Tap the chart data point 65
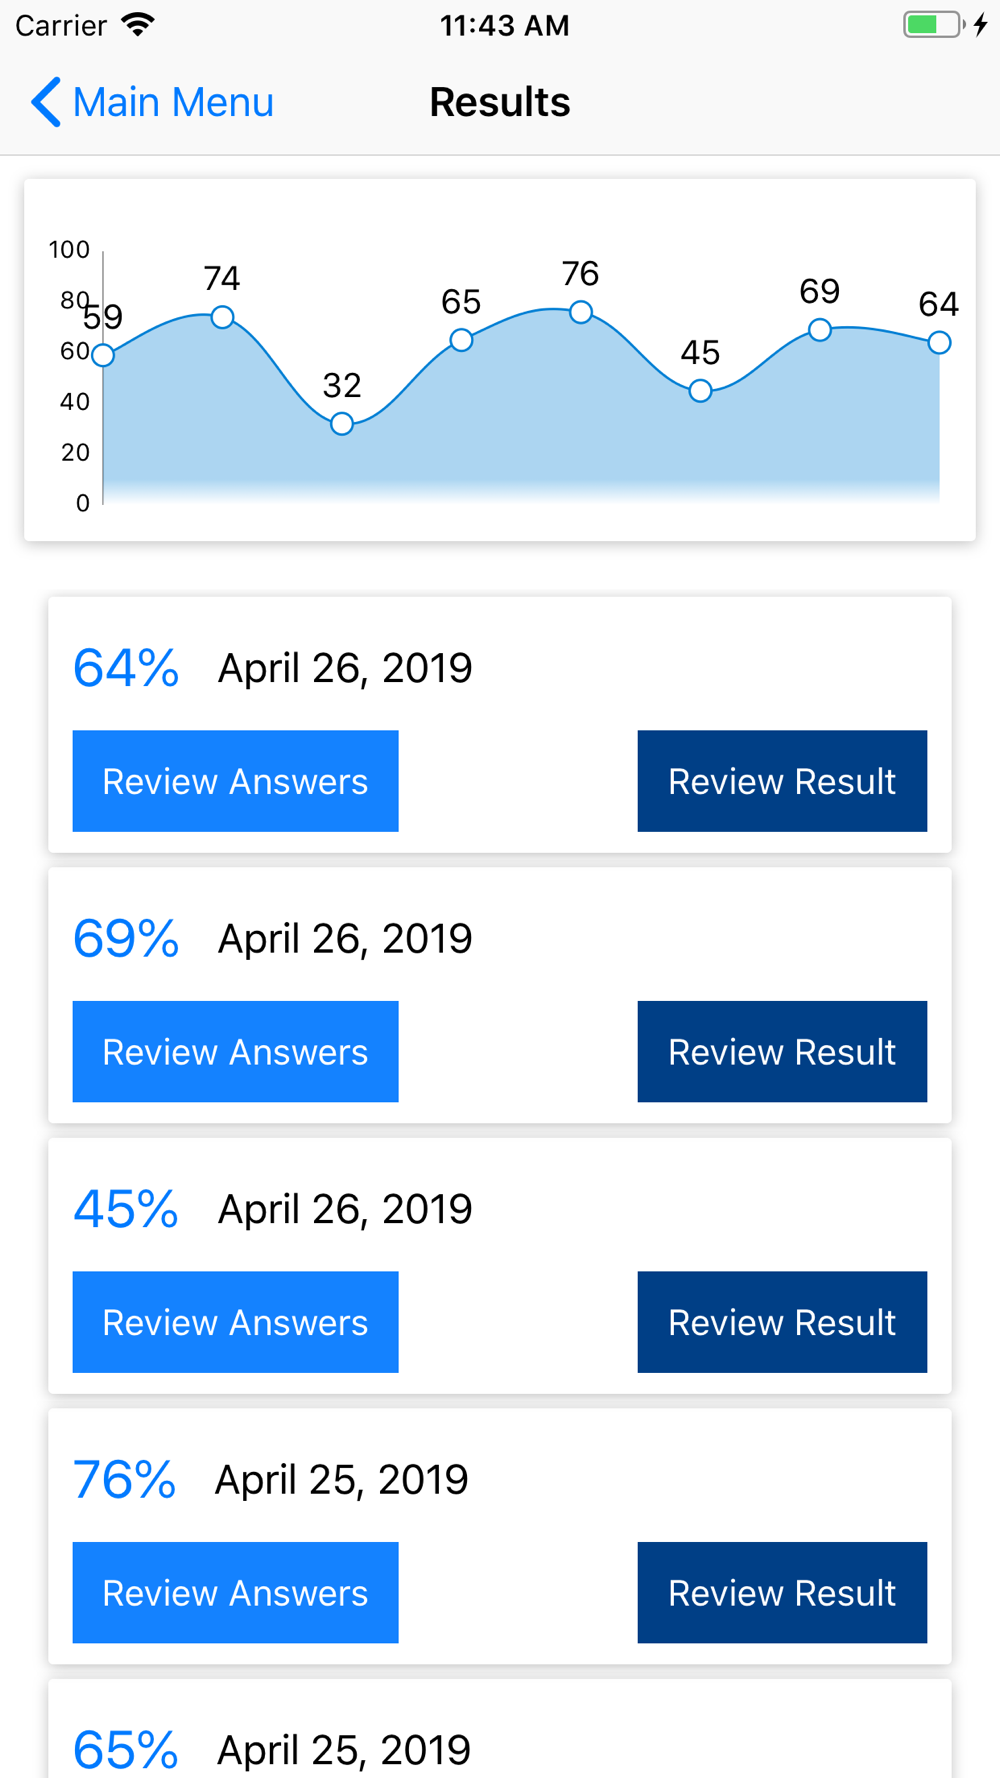The height and width of the screenshot is (1778, 1000). pyautogui.click(x=461, y=340)
